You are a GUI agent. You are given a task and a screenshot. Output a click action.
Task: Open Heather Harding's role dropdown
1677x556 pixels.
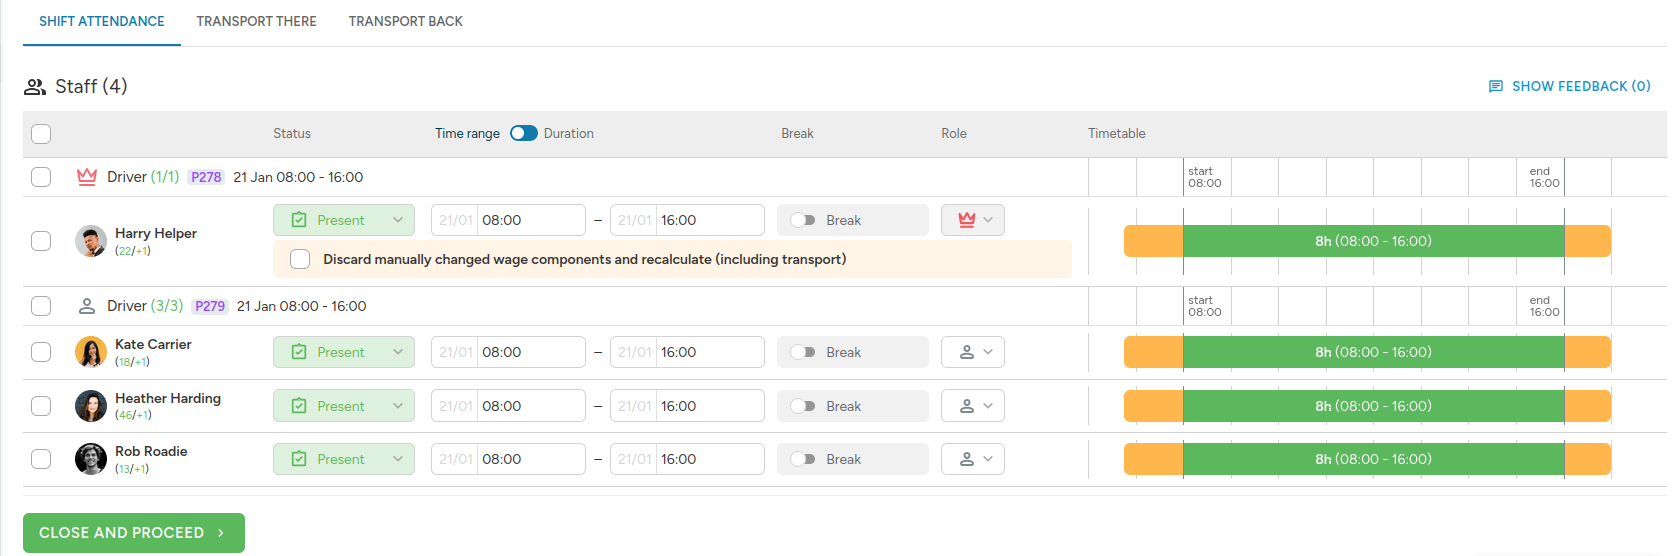(x=973, y=406)
